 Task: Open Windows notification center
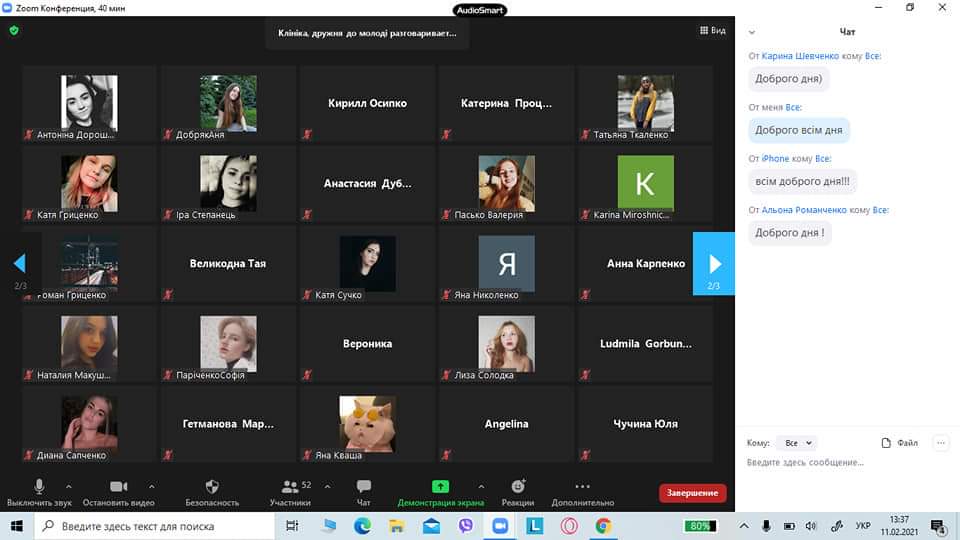click(938, 526)
